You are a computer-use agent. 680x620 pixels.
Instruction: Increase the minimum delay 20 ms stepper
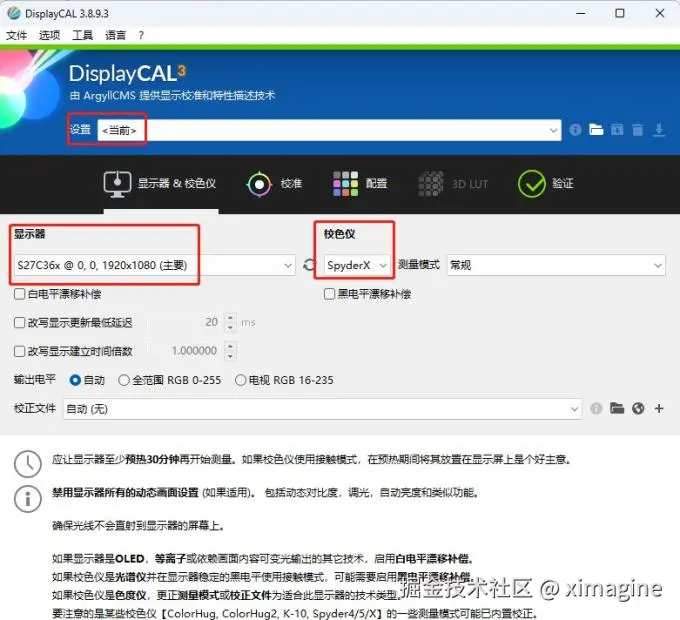(230, 317)
